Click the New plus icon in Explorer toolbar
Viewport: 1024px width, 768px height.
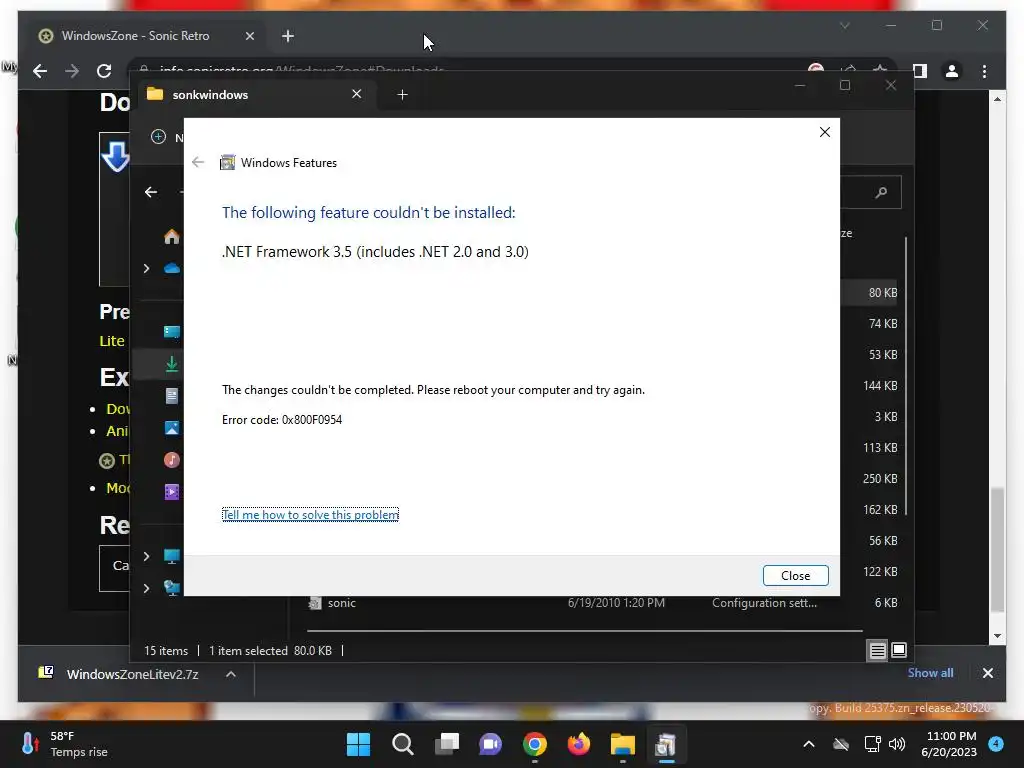(x=158, y=136)
